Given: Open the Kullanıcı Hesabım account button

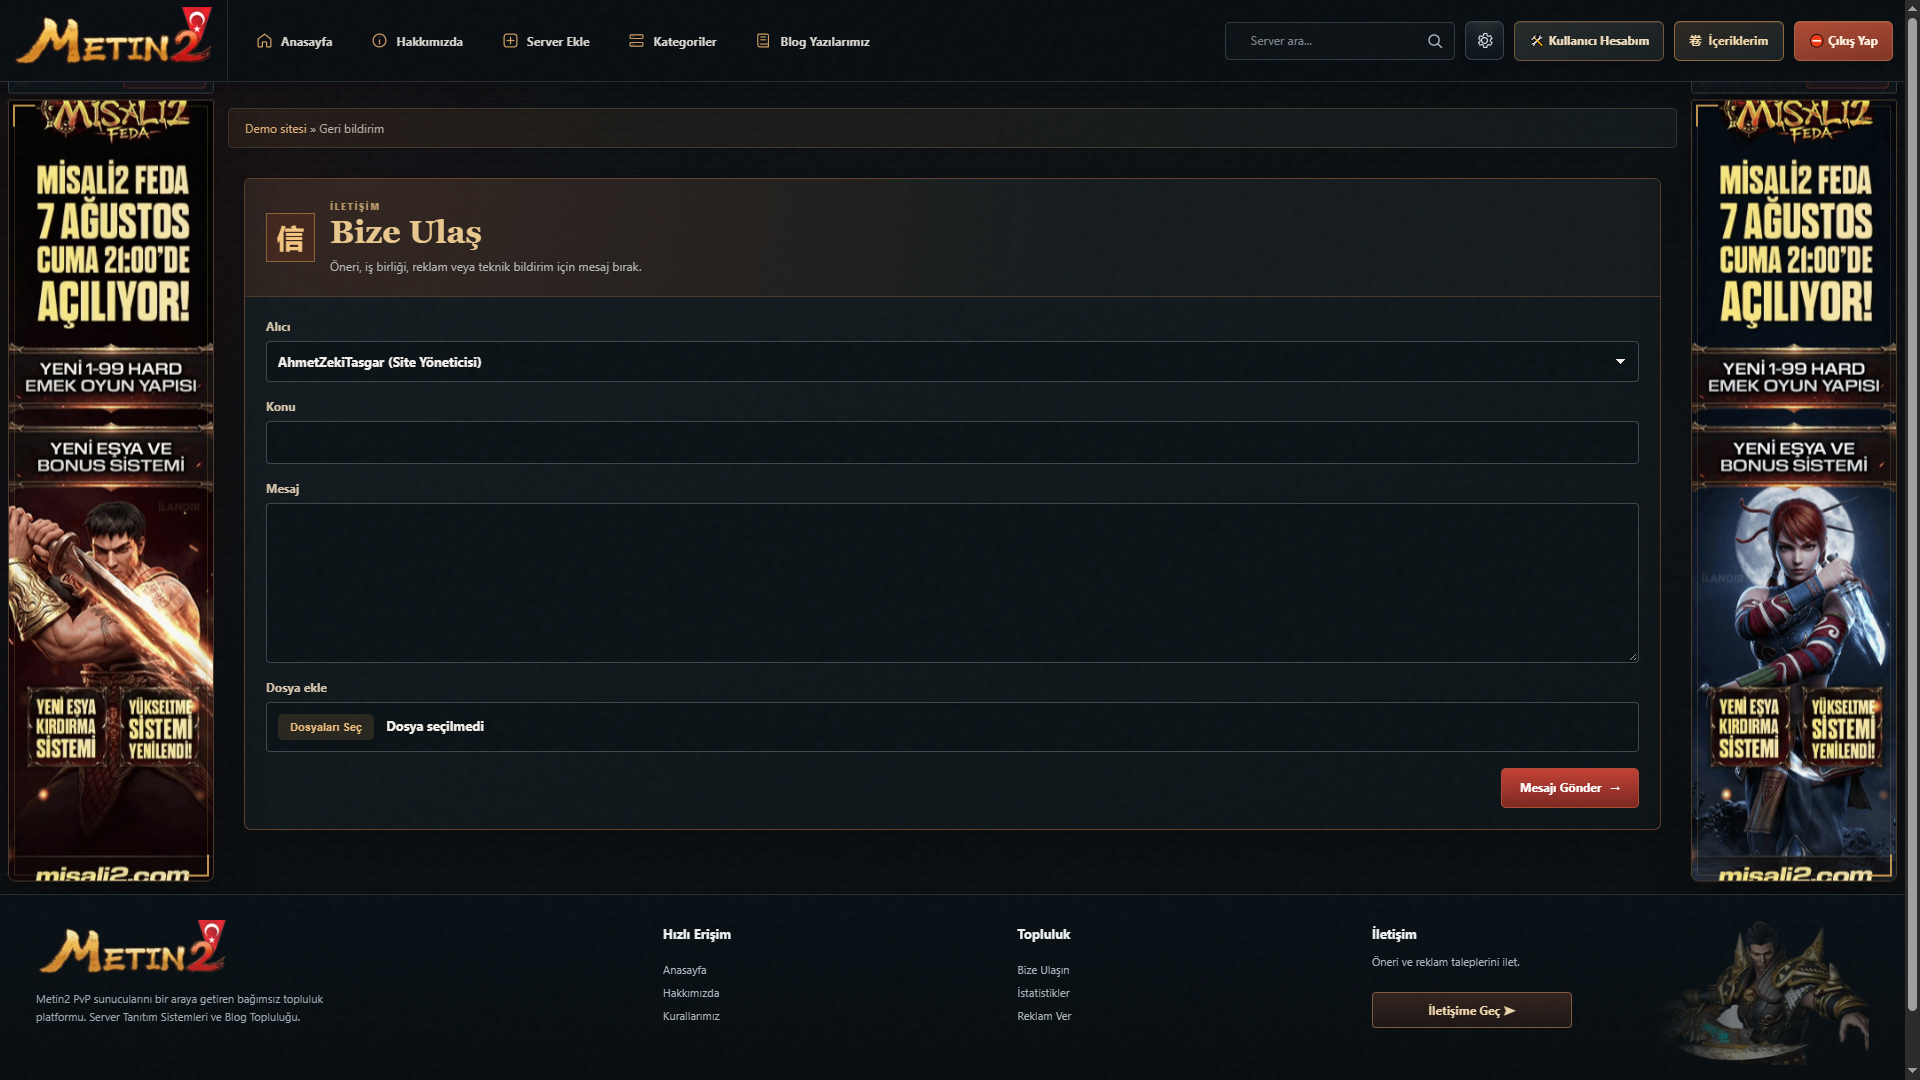Looking at the screenshot, I should coord(1589,41).
